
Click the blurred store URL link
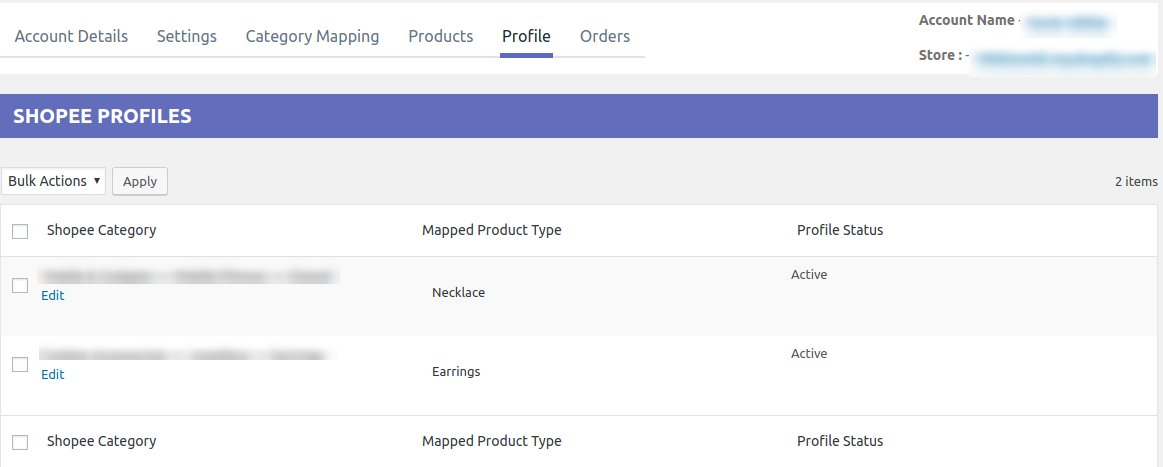1064,60
